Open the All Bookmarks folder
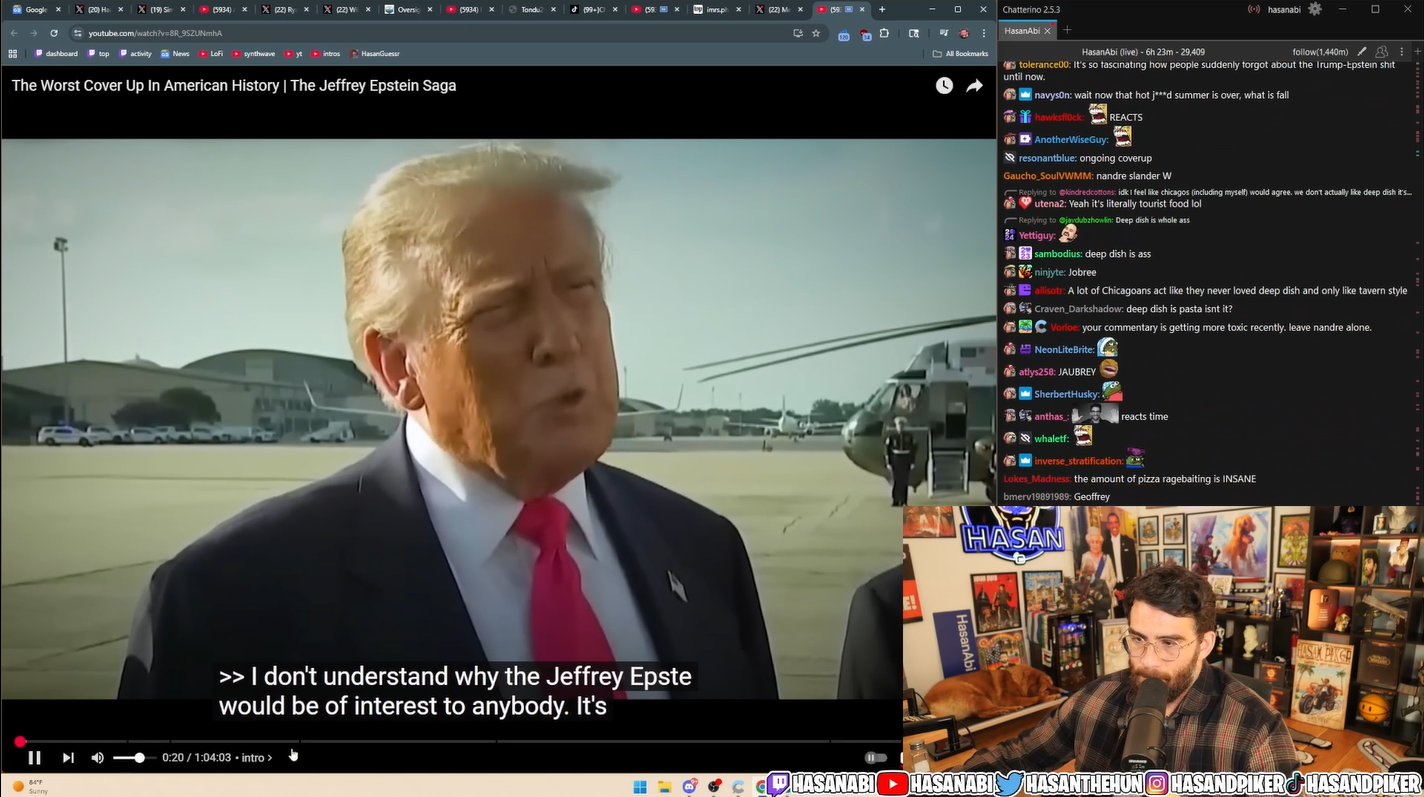The image size is (1424, 797). click(960, 54)
